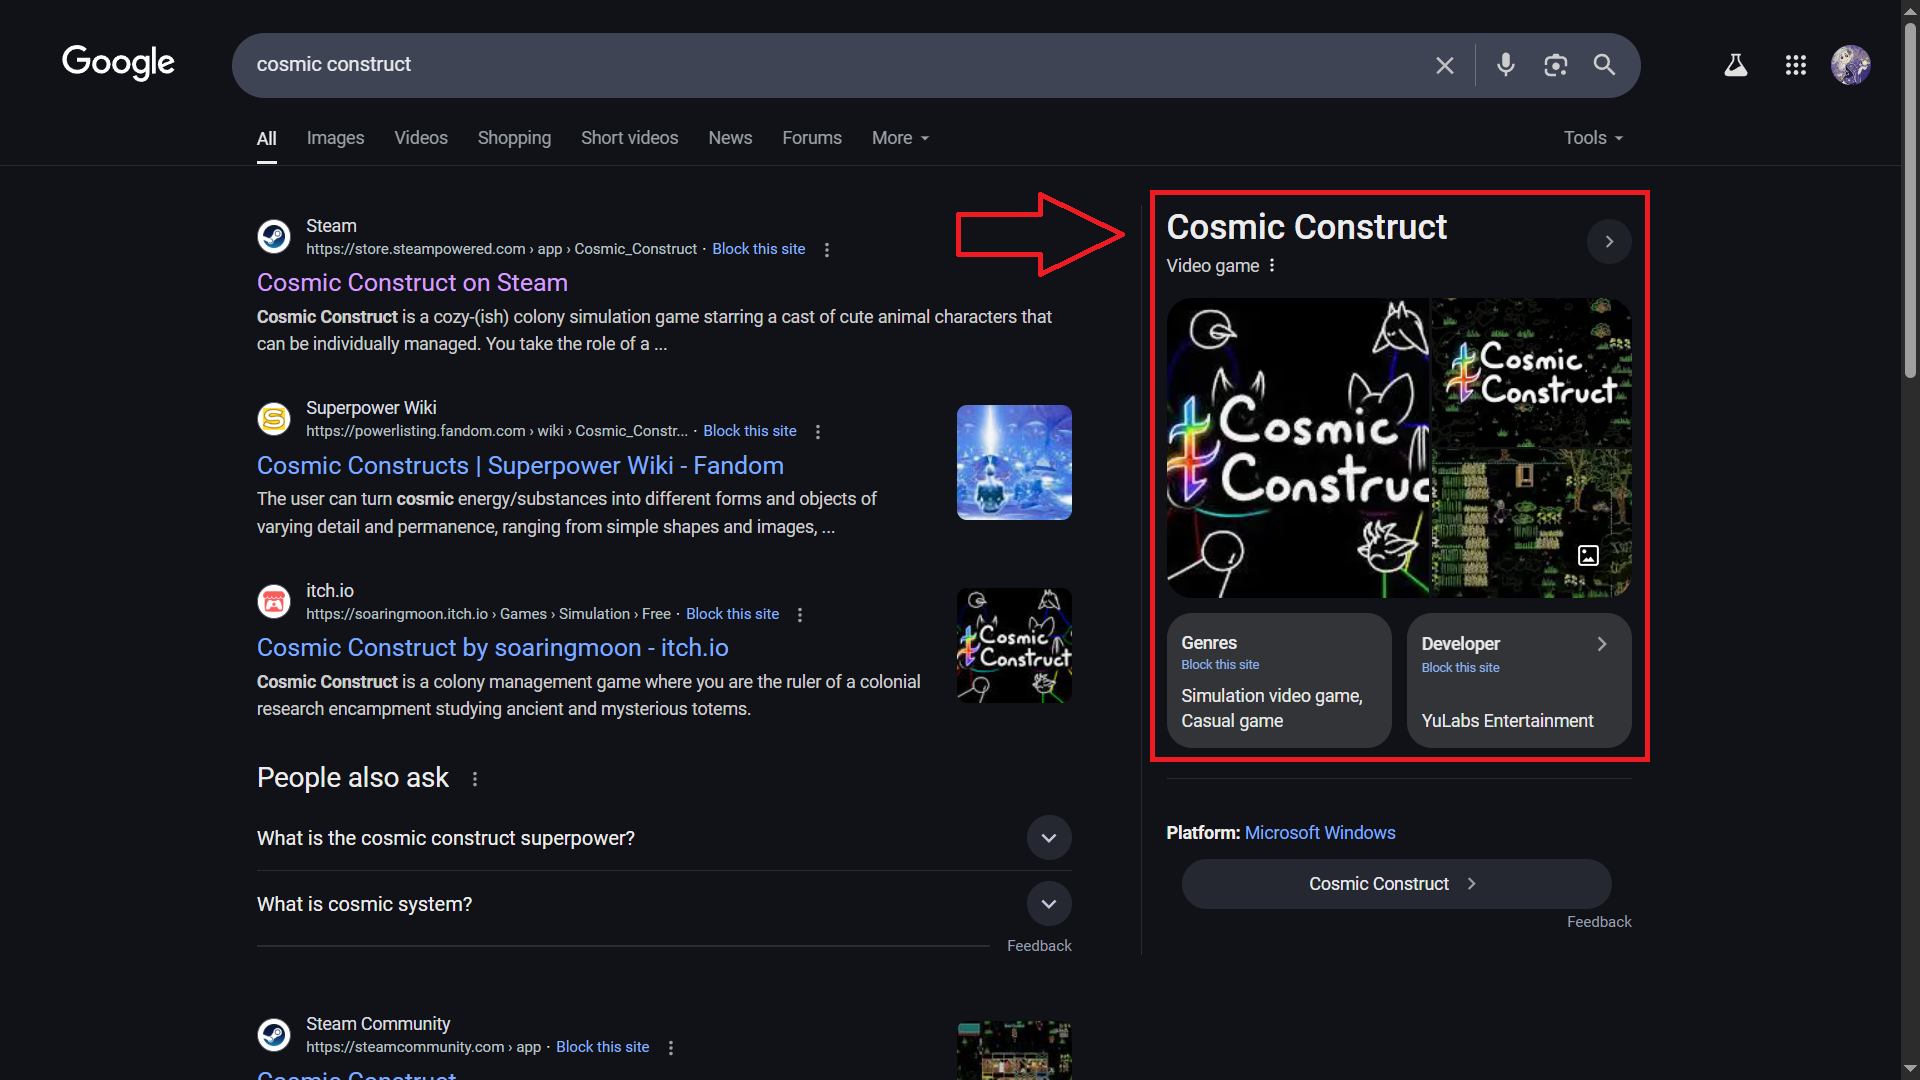Switch to the Videos tab
Image resolution: width=1920 pixels, height=1080 pixels.
pos(421,138)
